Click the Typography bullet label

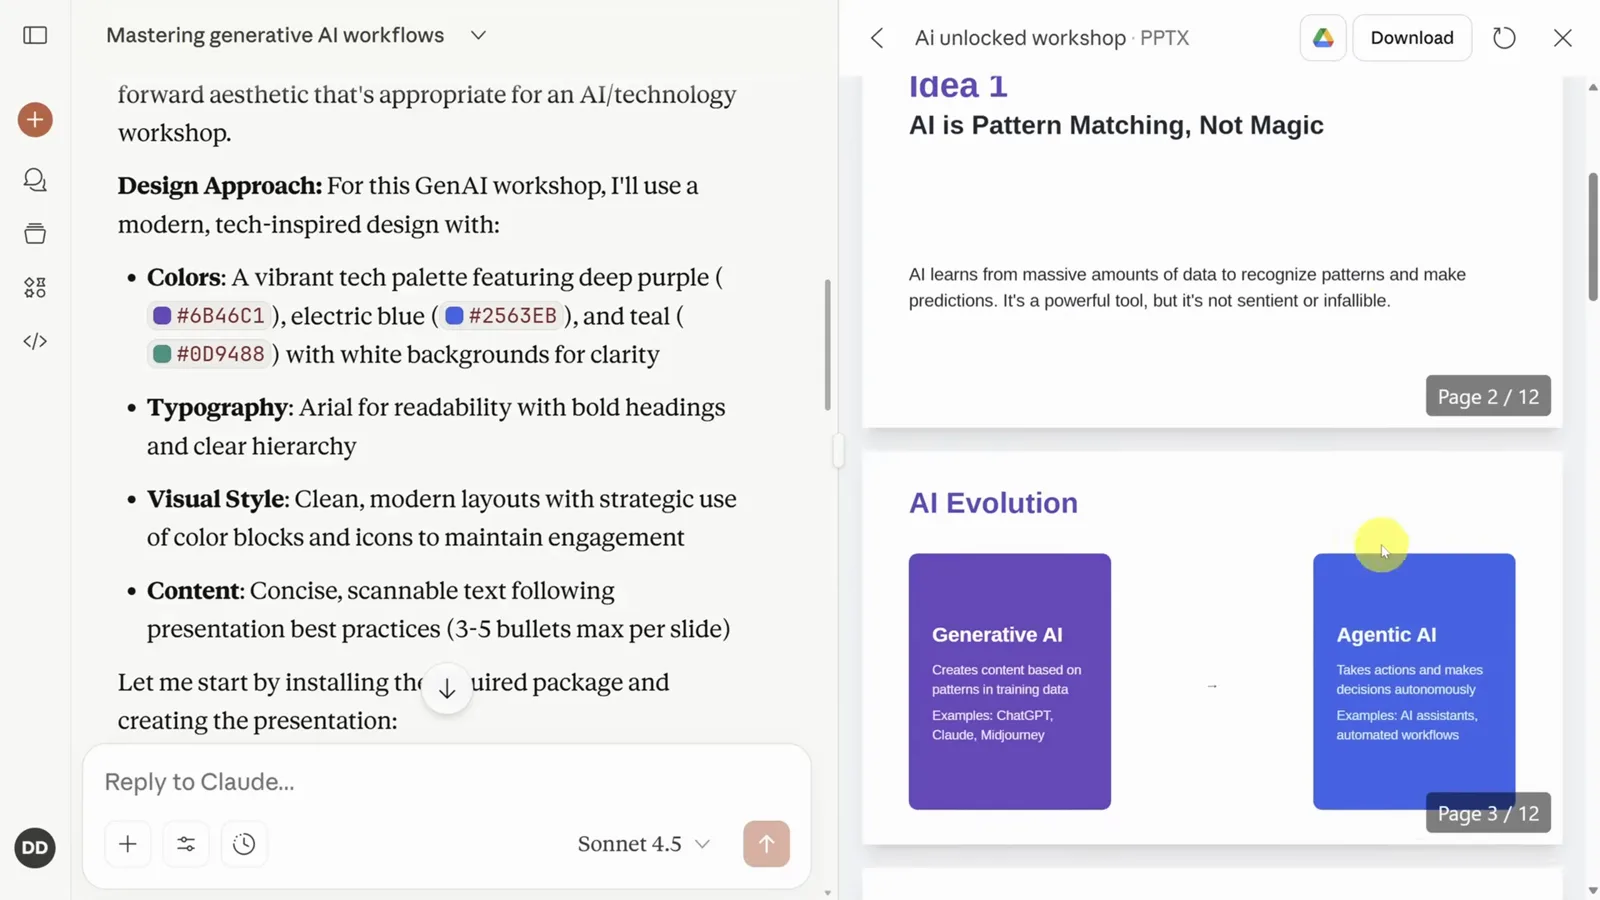coord(218,407)
